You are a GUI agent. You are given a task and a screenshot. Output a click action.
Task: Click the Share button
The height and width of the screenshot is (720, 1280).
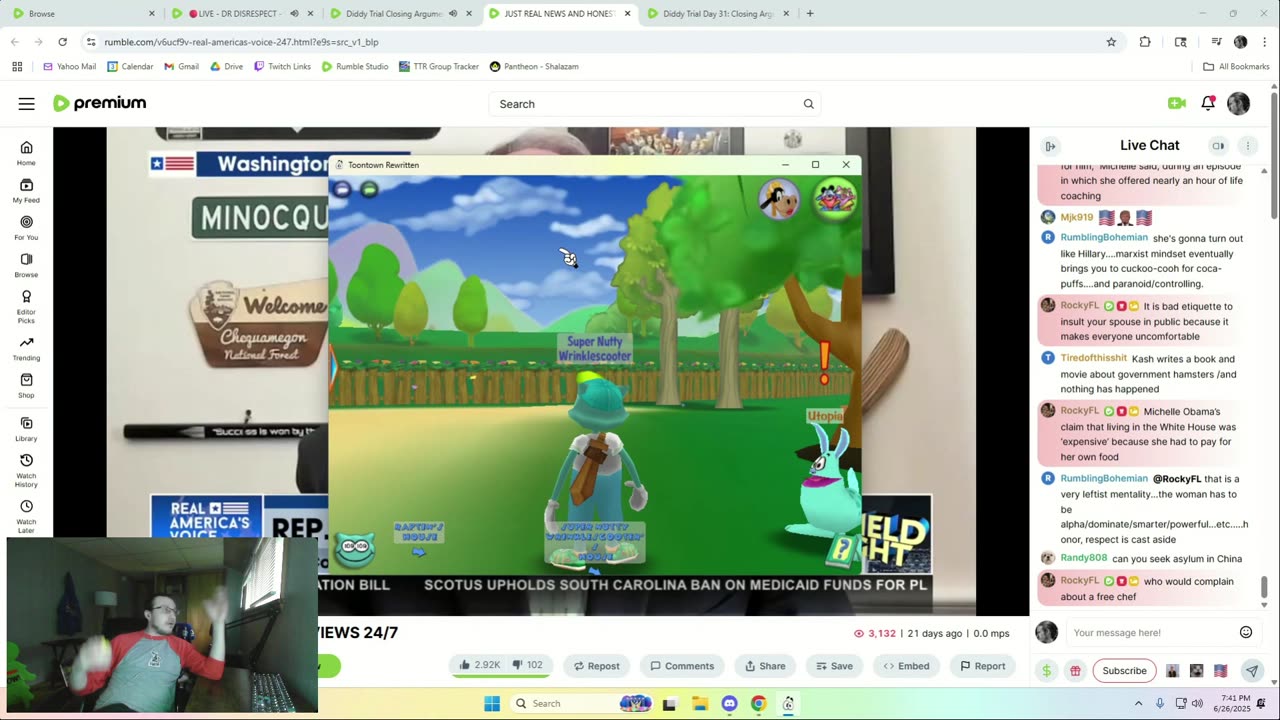pyautogui.click(x=765, y=666)
